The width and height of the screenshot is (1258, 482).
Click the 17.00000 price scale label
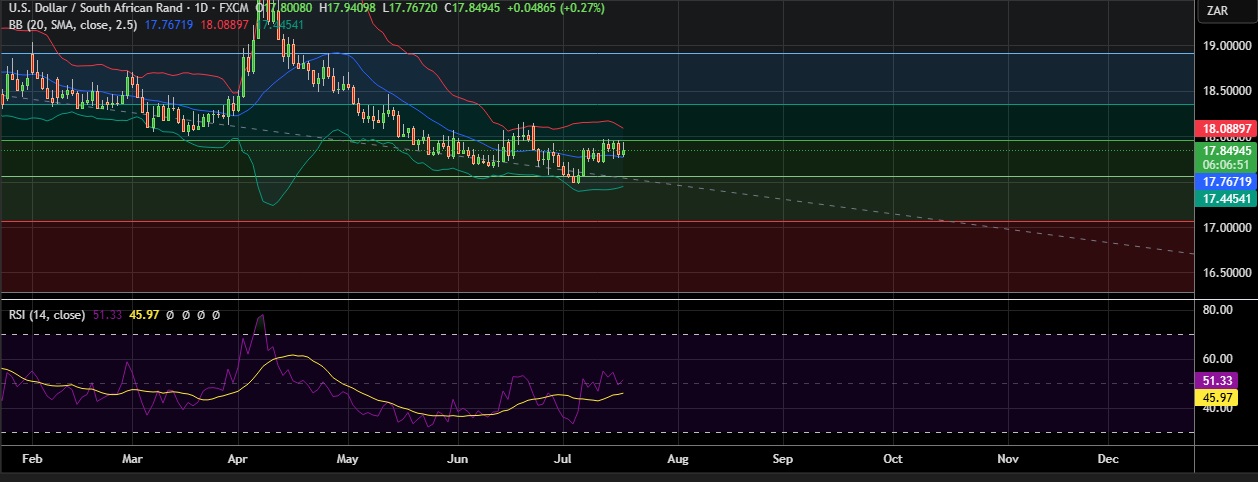(1228, 227)
